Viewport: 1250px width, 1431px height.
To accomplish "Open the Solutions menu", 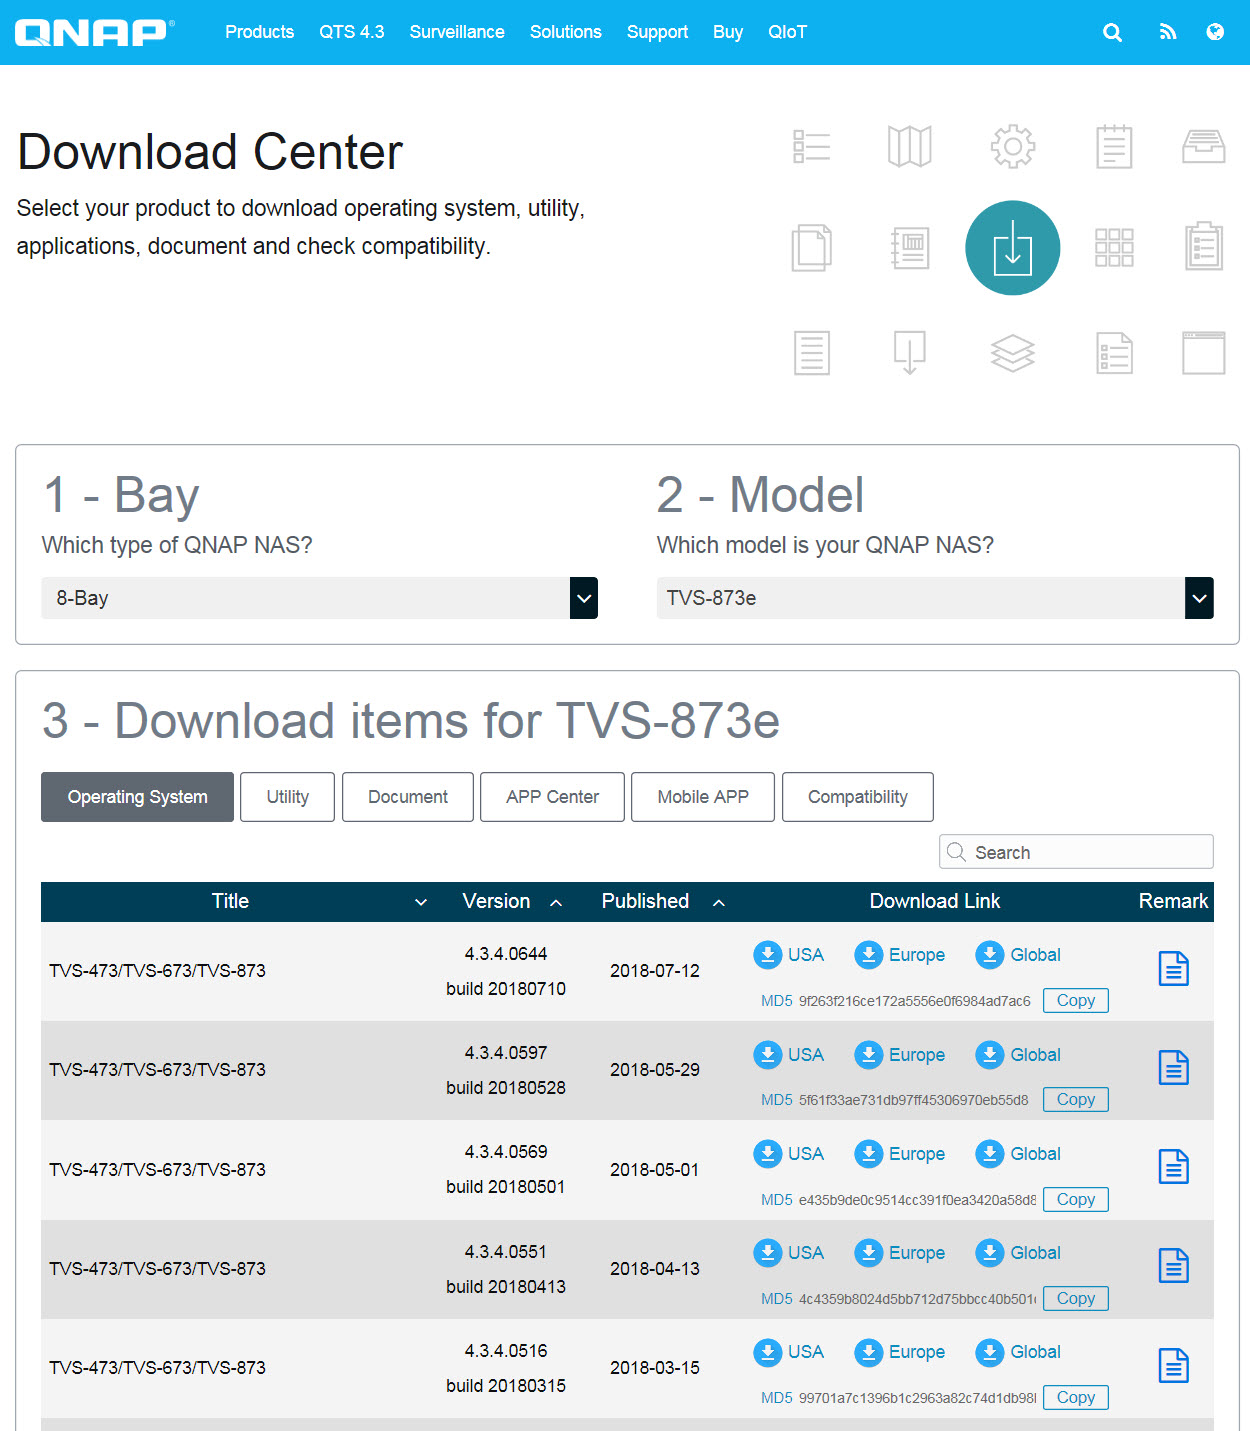I will pos(566,32).
